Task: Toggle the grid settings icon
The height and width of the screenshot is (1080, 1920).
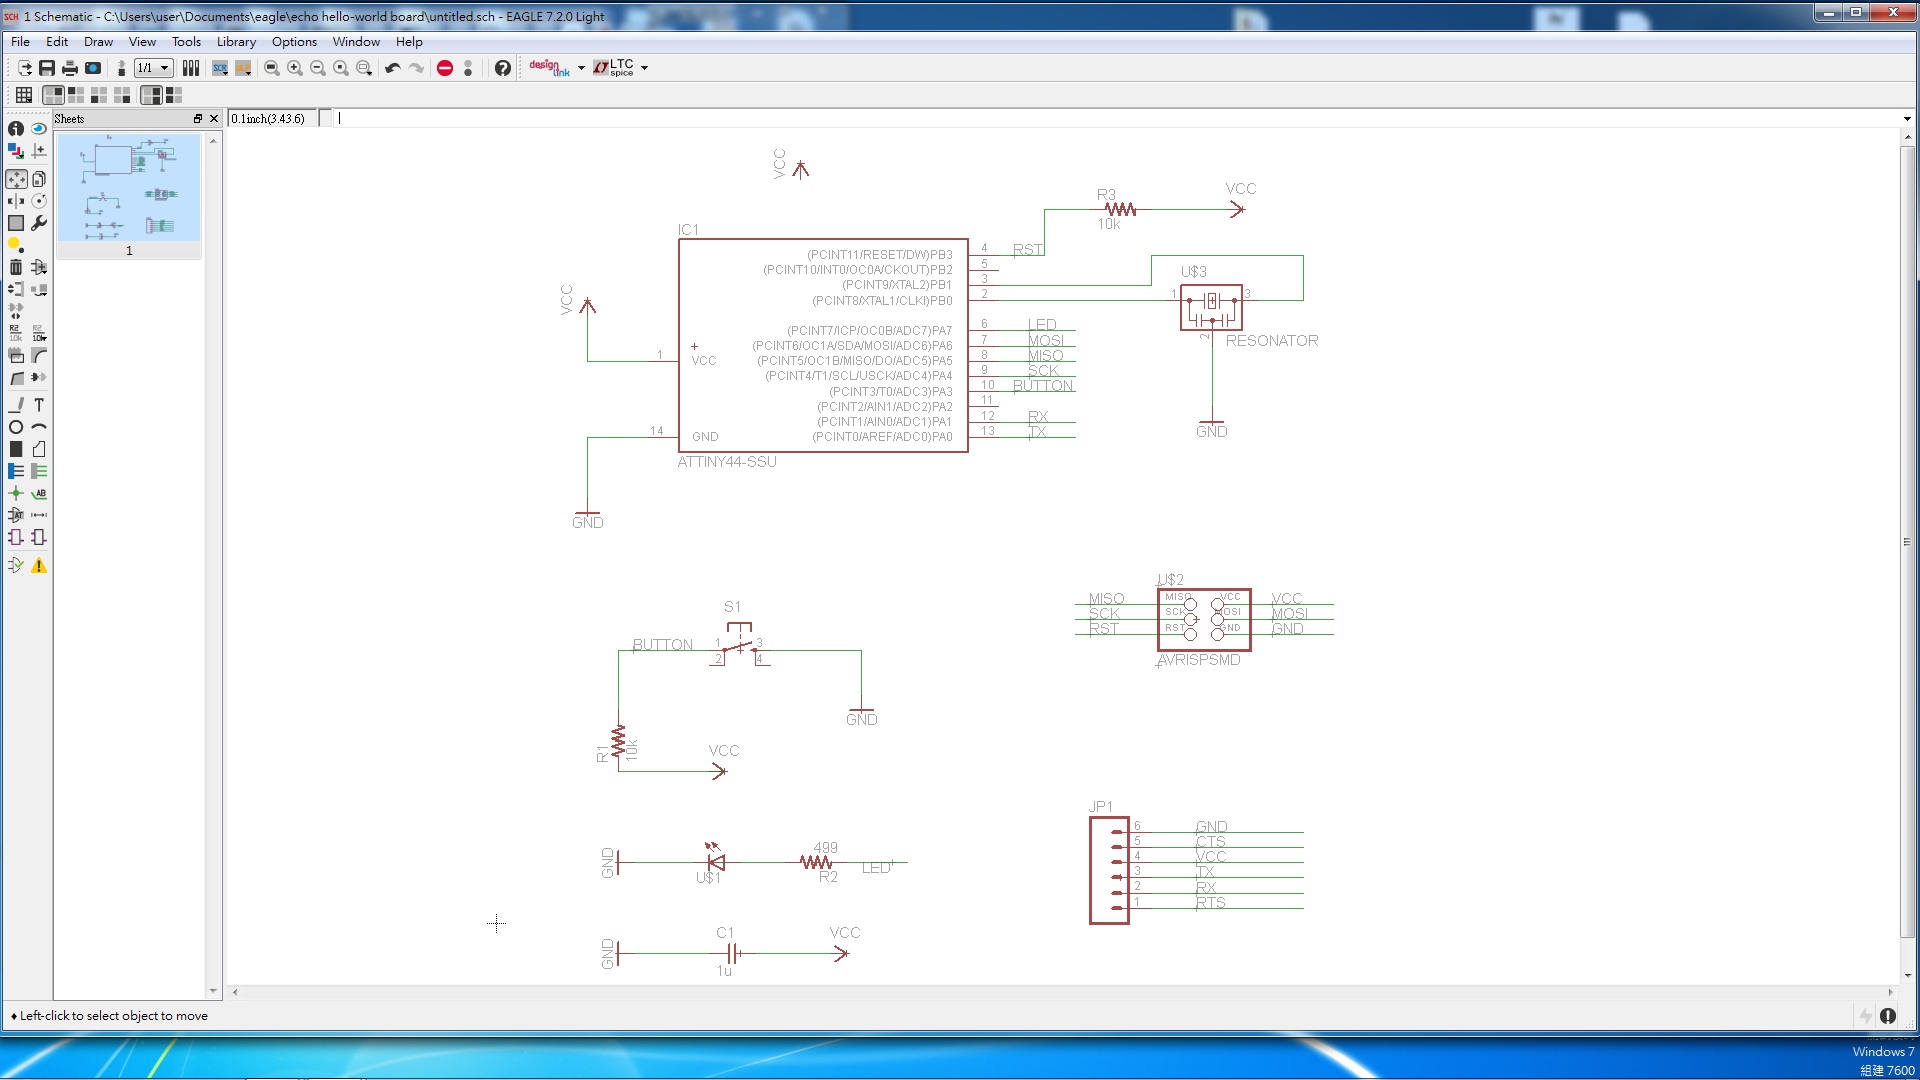Action: 24,95
